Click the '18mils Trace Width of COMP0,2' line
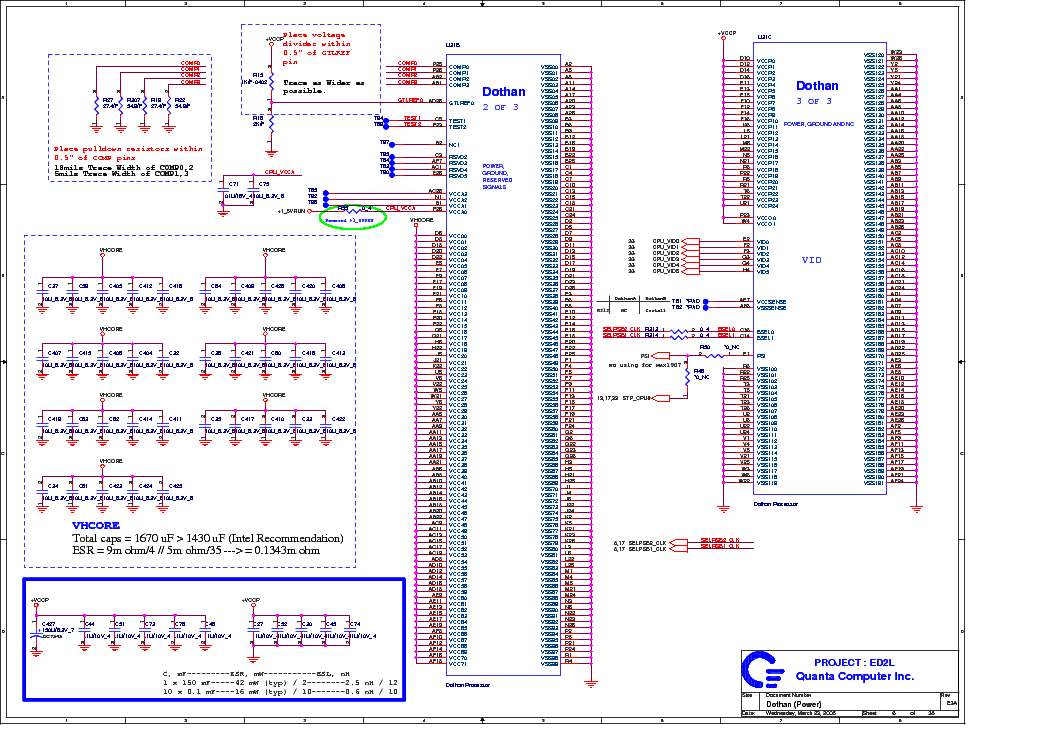 pyautogui.click(x=124, y=167)
